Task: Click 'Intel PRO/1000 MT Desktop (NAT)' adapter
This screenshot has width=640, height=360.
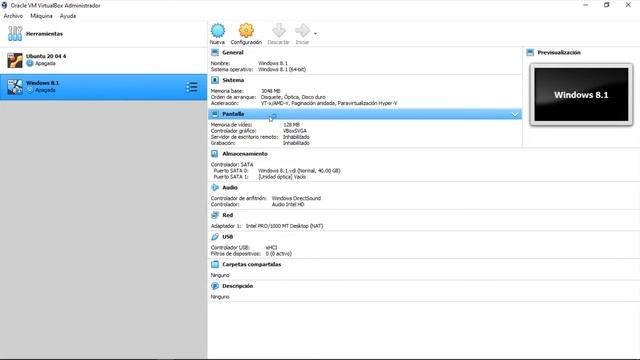Action: click(x=284, y=226)
